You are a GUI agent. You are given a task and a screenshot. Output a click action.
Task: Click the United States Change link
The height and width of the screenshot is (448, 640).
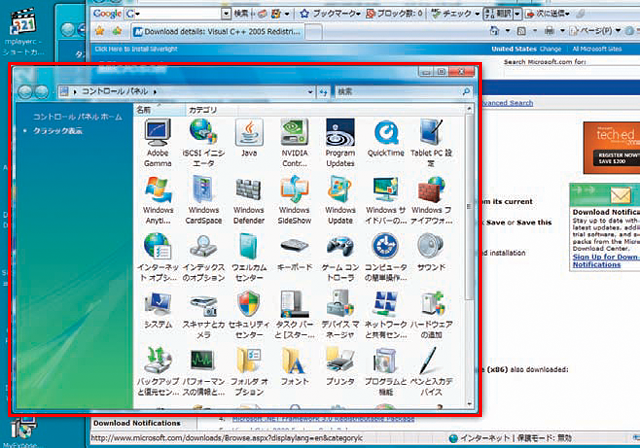(551, 49)
